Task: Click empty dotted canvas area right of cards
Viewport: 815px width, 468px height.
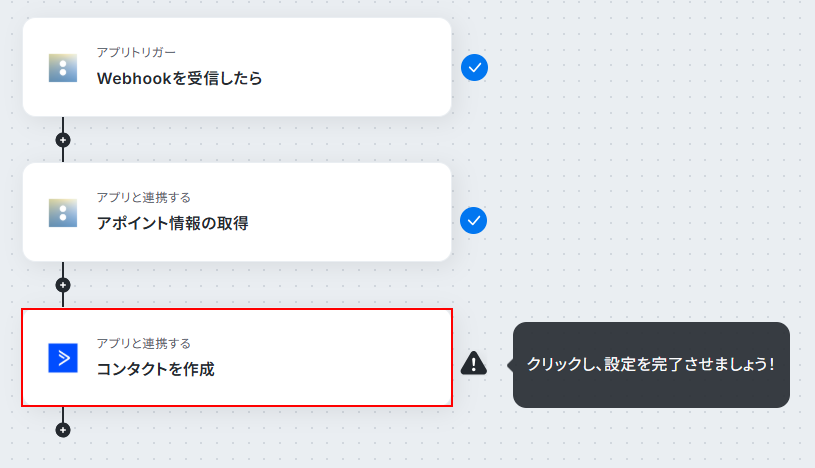Action: click(x=650, y=156)
